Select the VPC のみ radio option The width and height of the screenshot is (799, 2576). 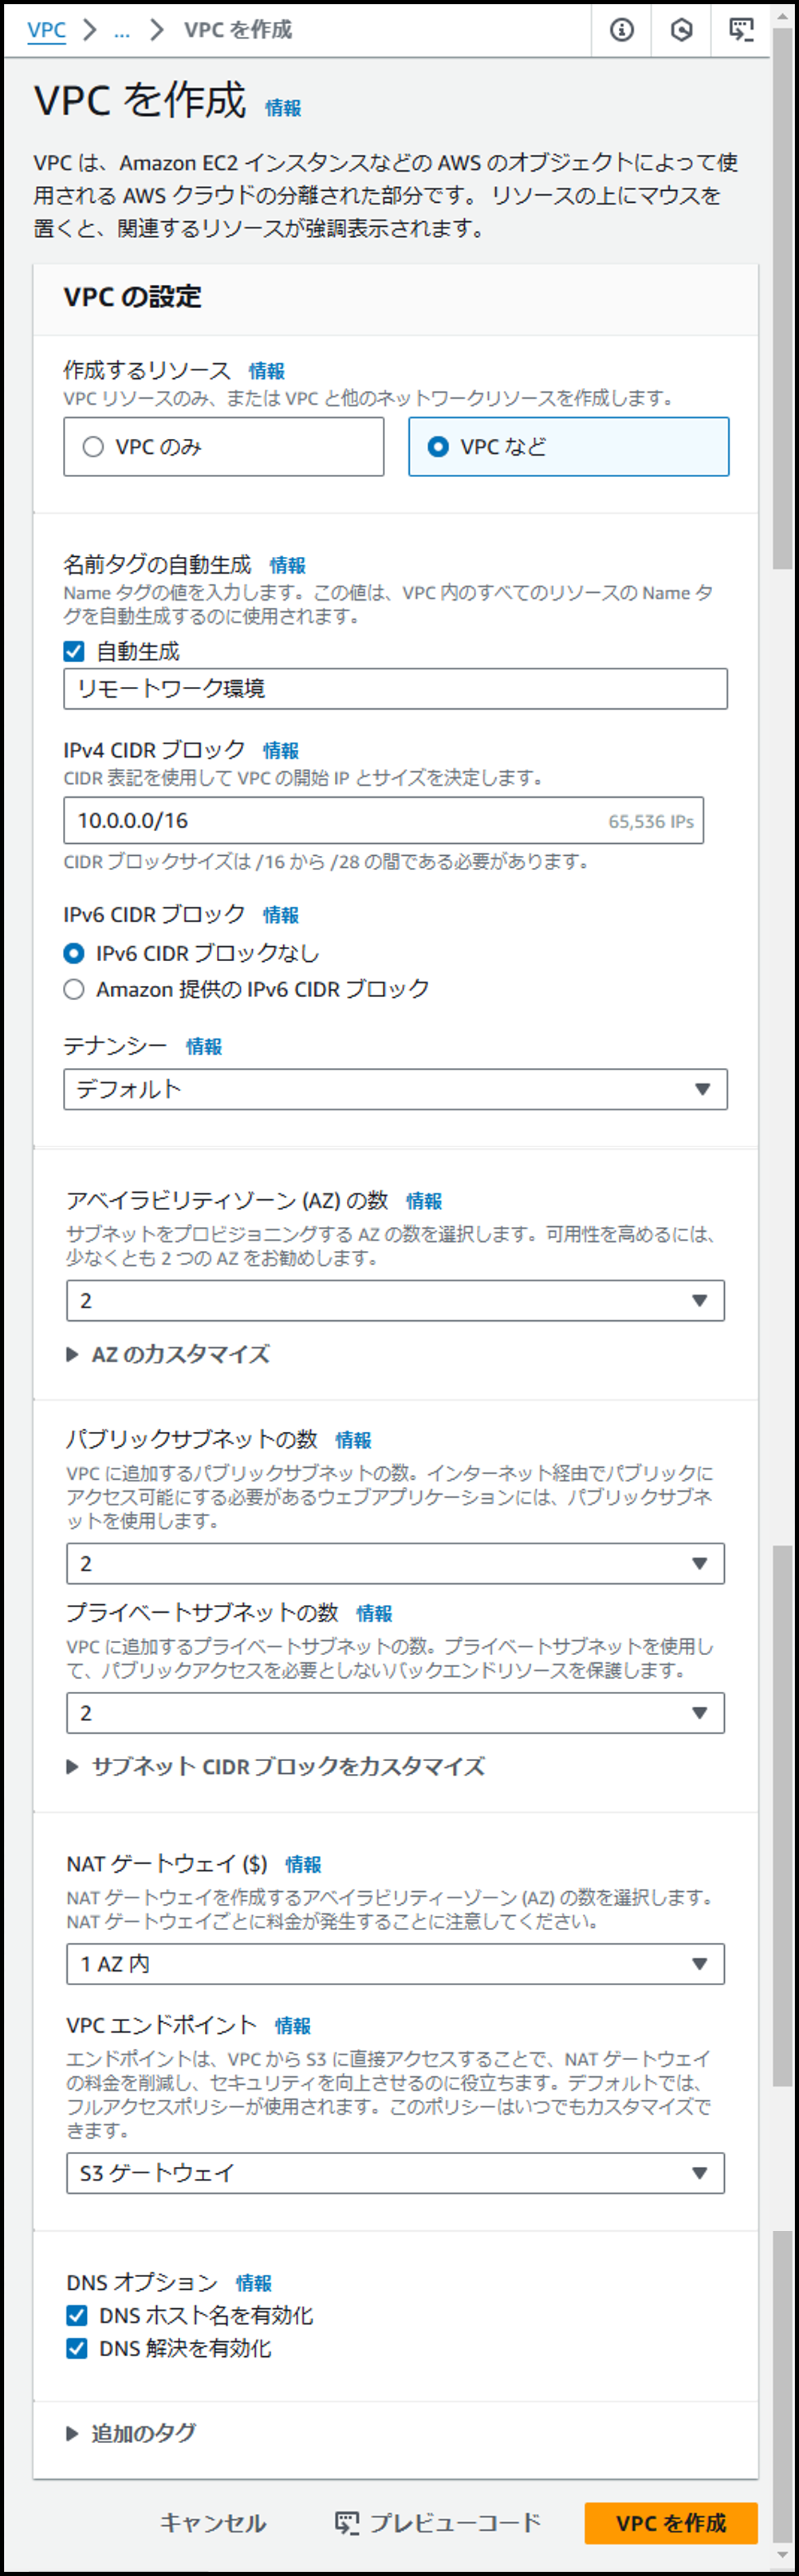(224, 446)
